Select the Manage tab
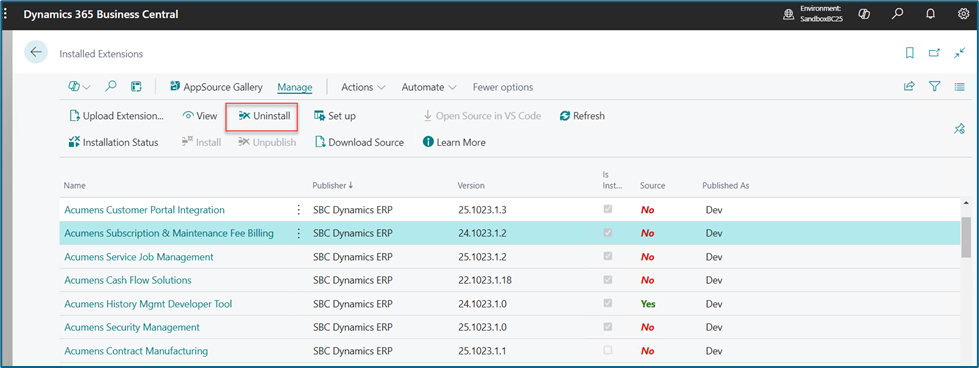The height and width of the screenshot is (368, 979). [295, 87]
